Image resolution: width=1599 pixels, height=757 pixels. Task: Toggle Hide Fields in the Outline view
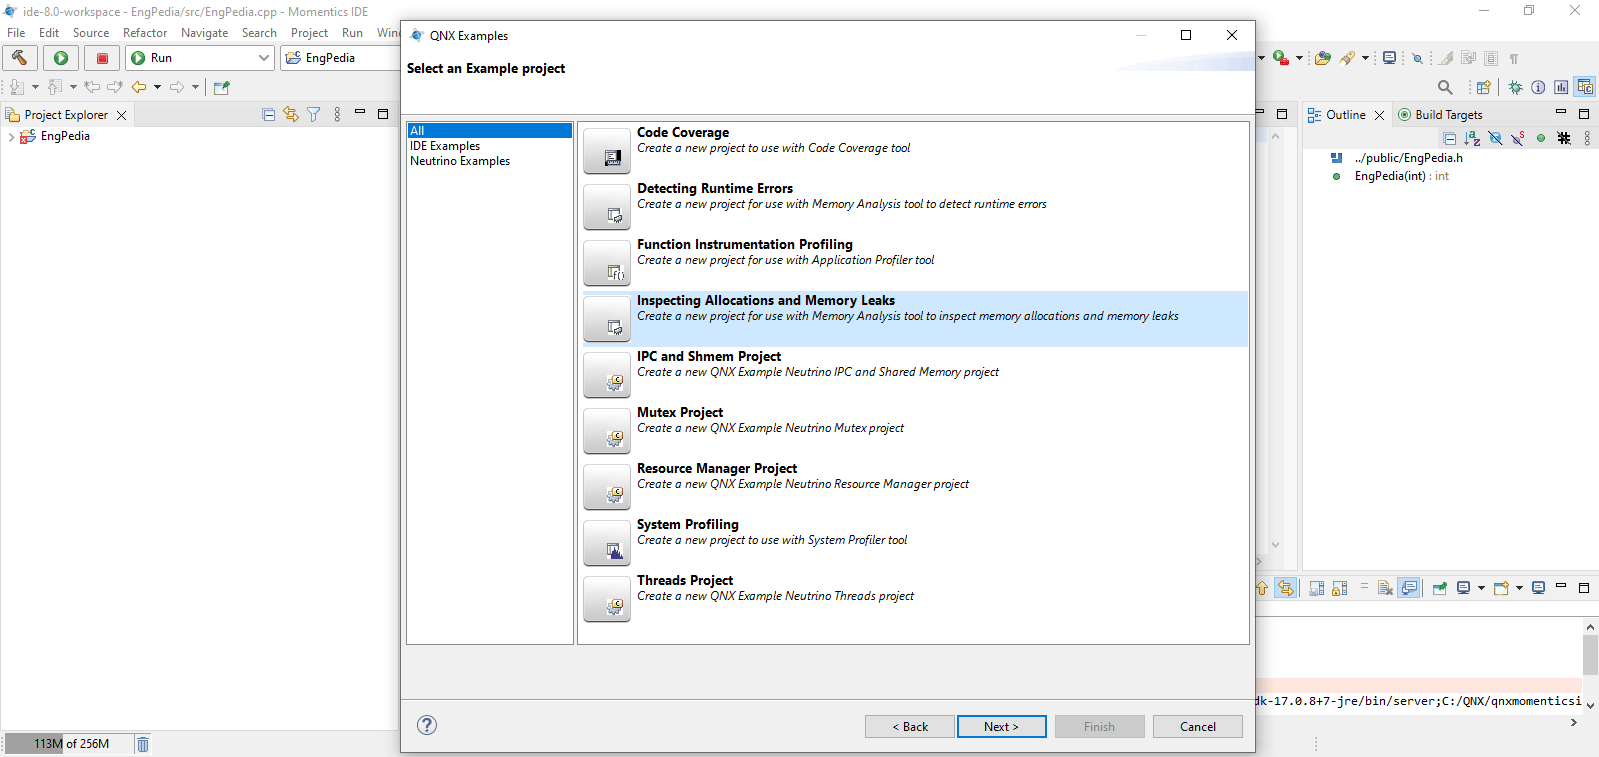point(1495,139)
